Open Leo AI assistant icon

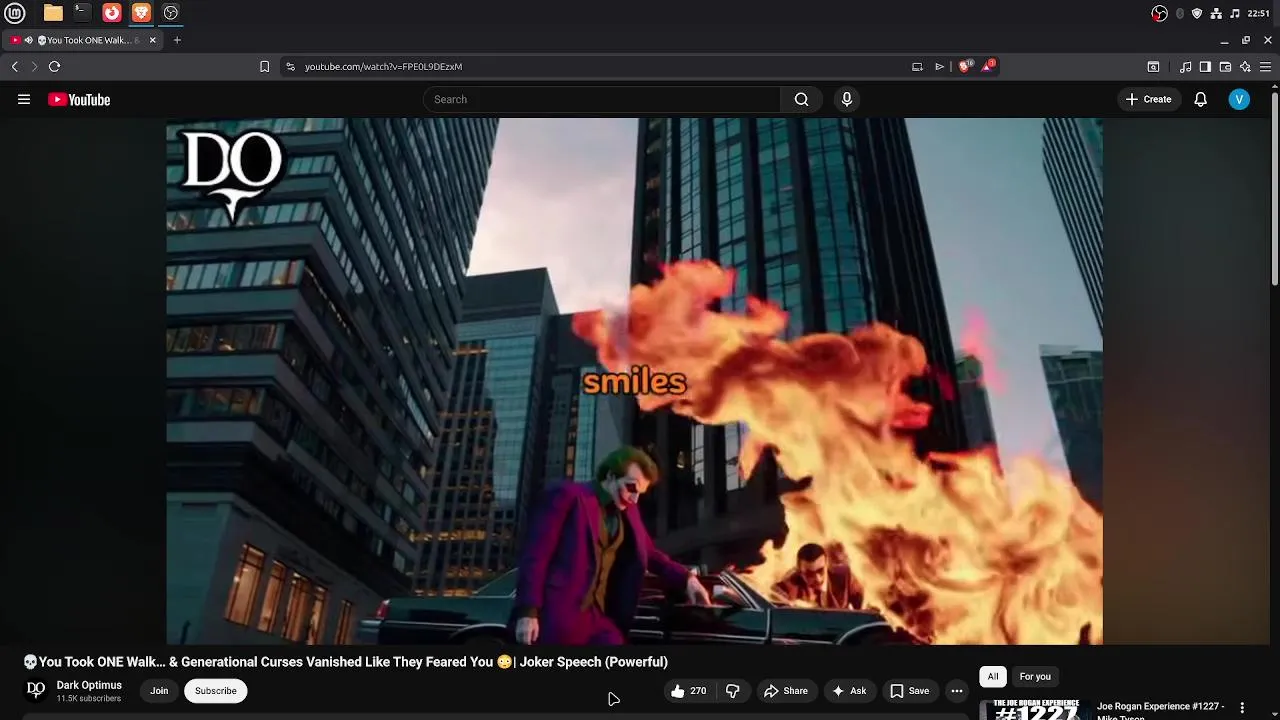1245,66
